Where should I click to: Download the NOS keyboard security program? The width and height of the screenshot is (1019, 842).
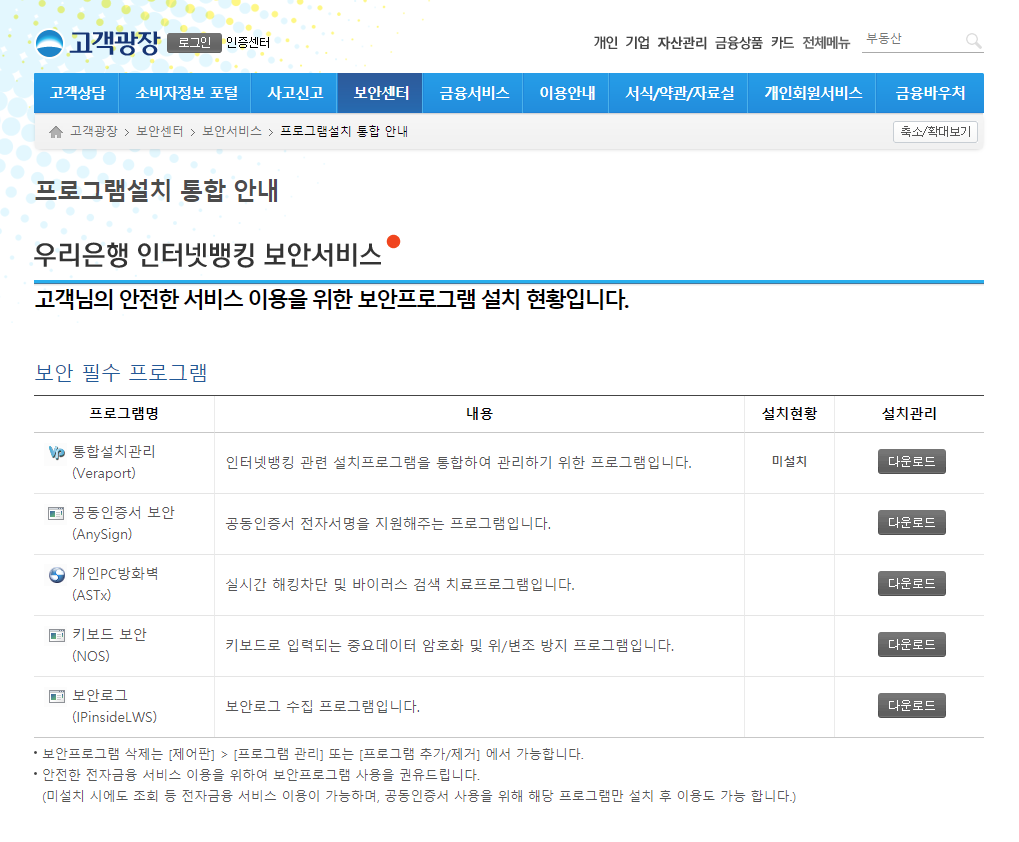tap(911, 645)
